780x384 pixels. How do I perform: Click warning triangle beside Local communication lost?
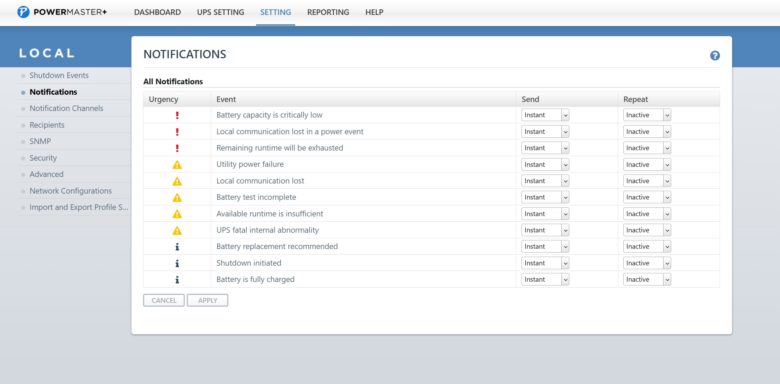(x=177, y=181)
